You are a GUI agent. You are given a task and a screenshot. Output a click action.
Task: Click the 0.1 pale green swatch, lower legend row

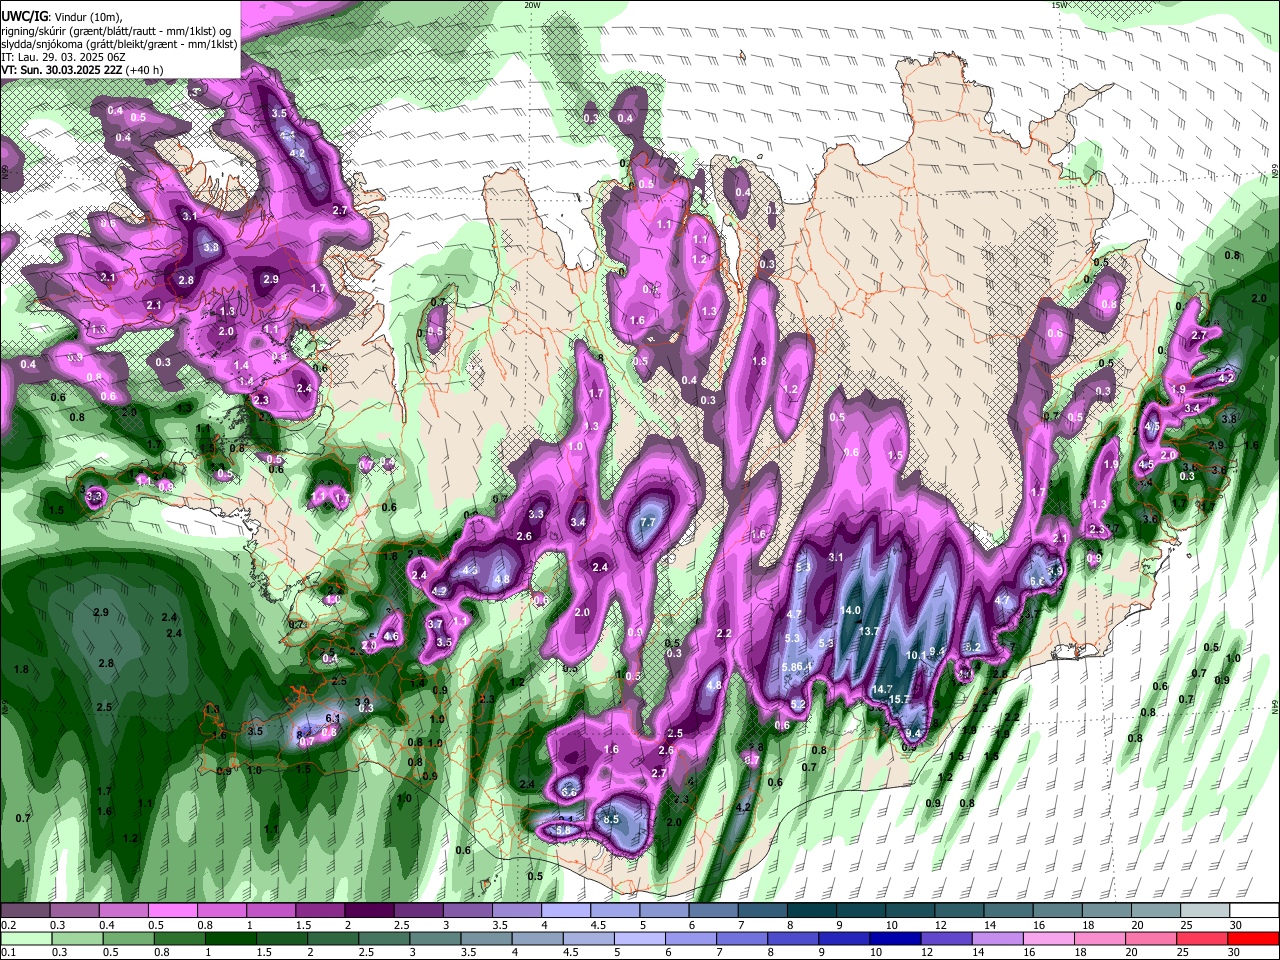(x=25, y=938)
